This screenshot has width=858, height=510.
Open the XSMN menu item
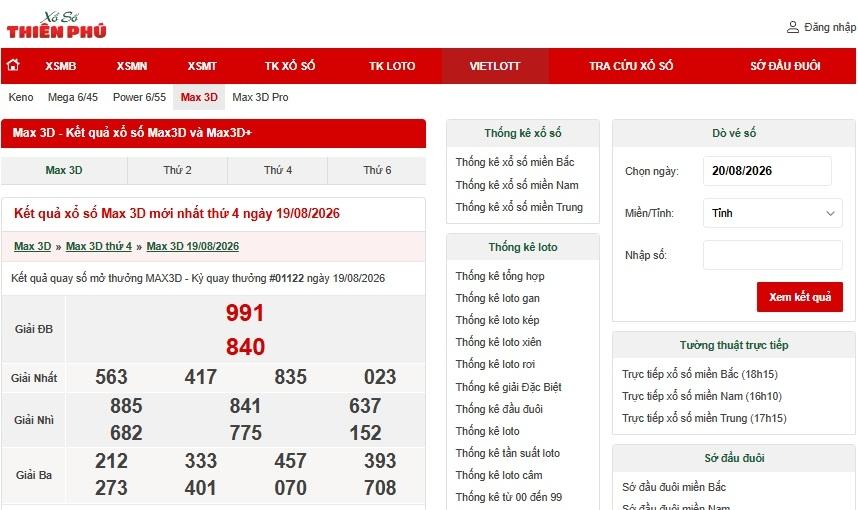pos(132,66)
